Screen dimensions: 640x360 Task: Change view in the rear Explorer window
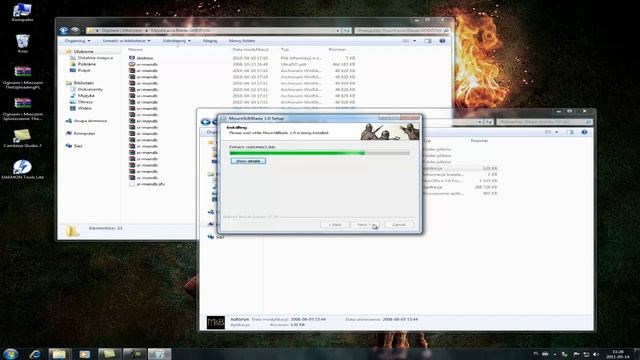coord(405,41)
